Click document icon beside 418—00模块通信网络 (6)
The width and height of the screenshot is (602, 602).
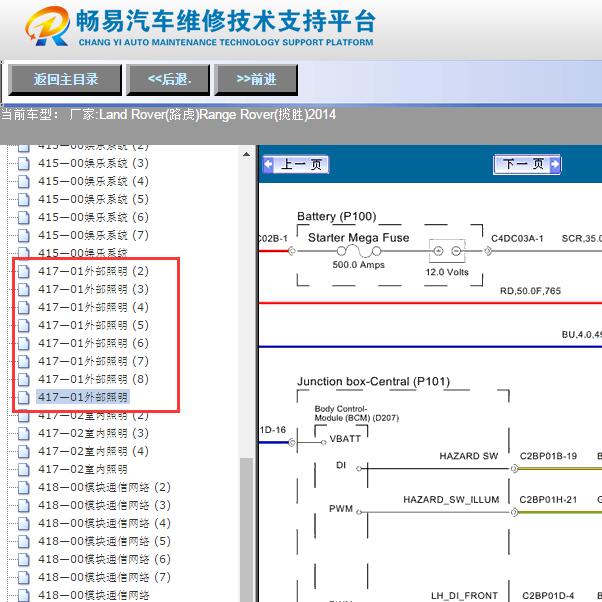(24, 560)
